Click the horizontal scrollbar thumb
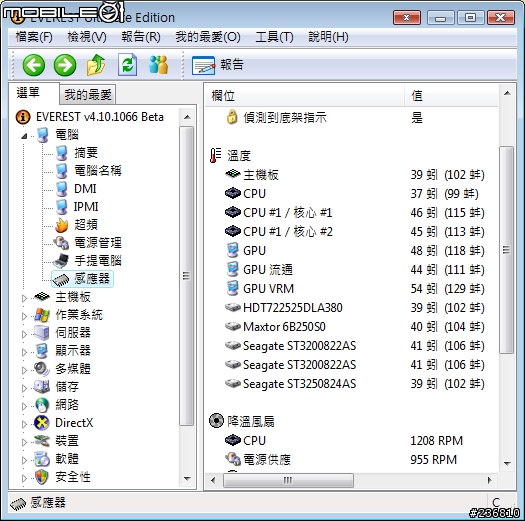The width and height of the screenshot is (525, 521). pos(288,480)
